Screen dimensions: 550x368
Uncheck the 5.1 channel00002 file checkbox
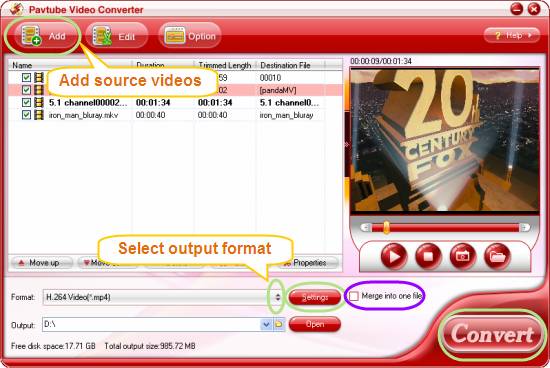click(x=26, y=102)
